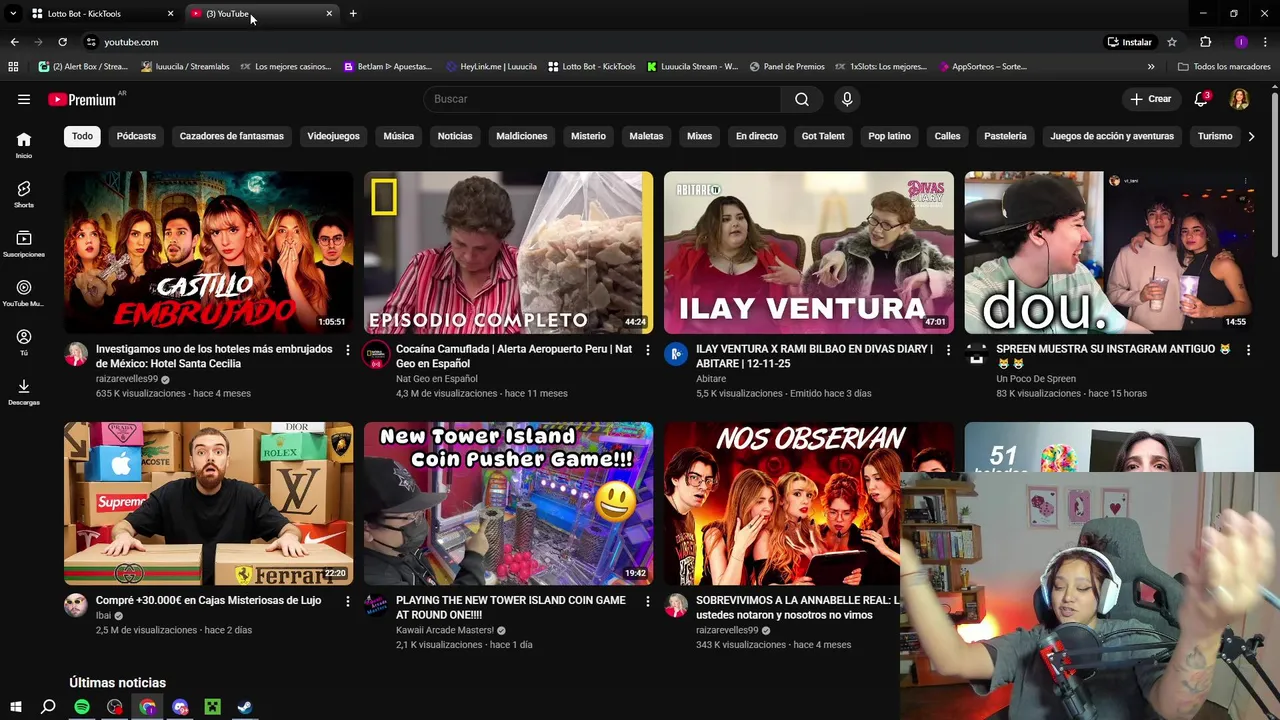1280x720 pixels.
Task: Open more options for the ILAY VENTURA video
Action: click(x=948, y=350)
